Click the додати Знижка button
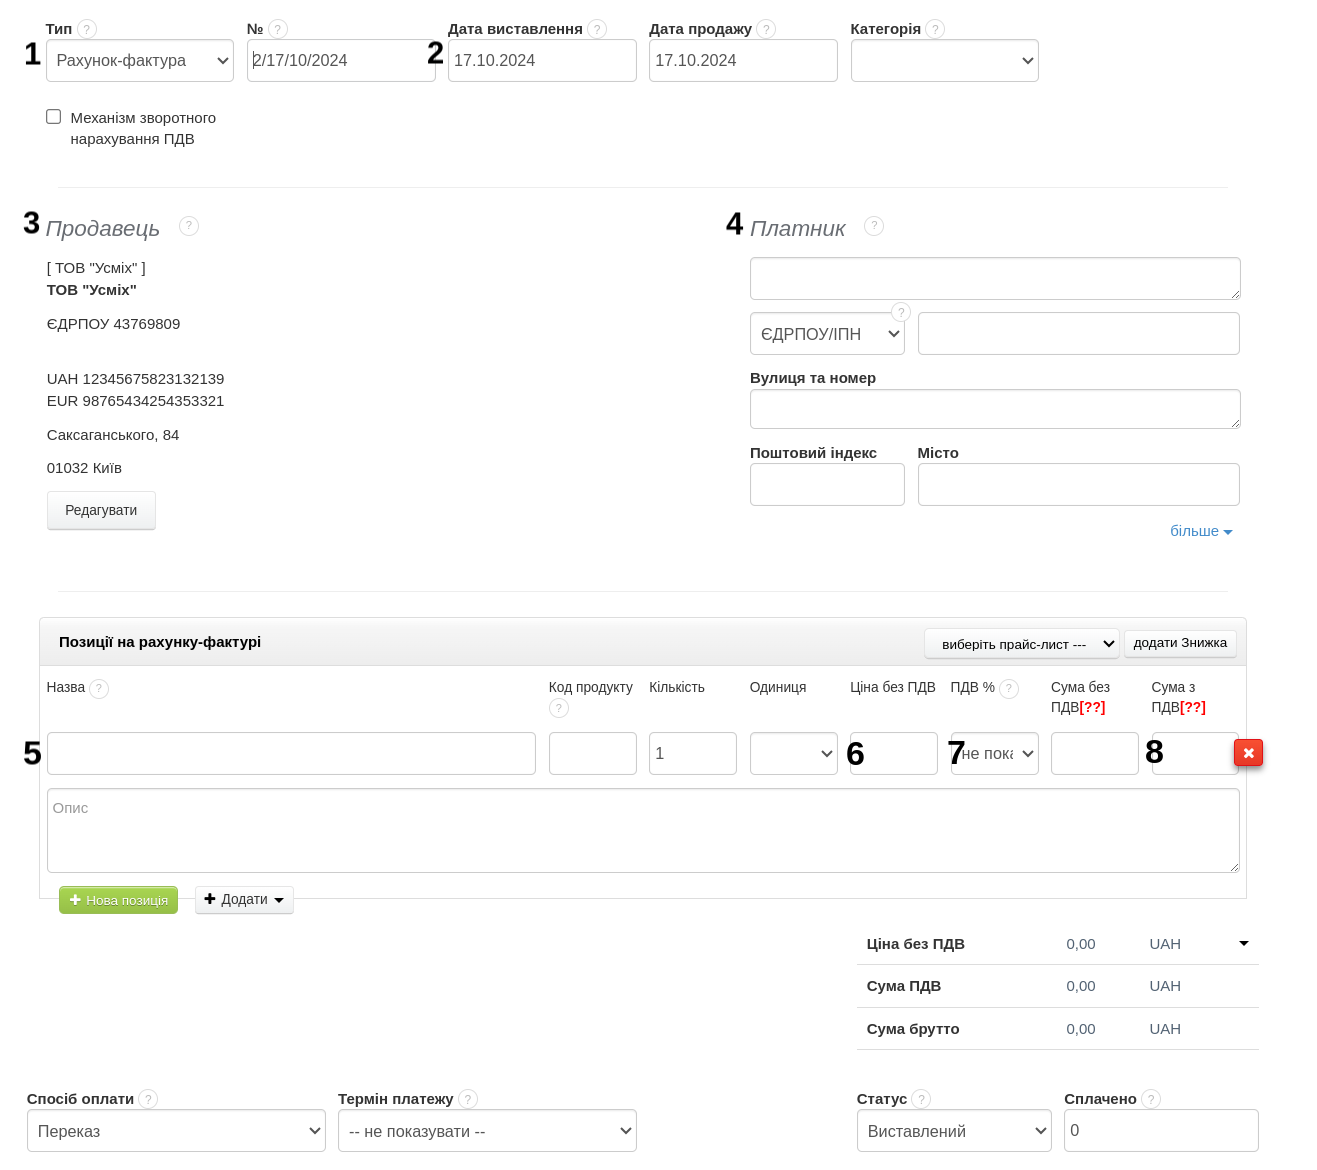Image resolution: width=1317 pixels, height=1170 pixels. 1180,643
